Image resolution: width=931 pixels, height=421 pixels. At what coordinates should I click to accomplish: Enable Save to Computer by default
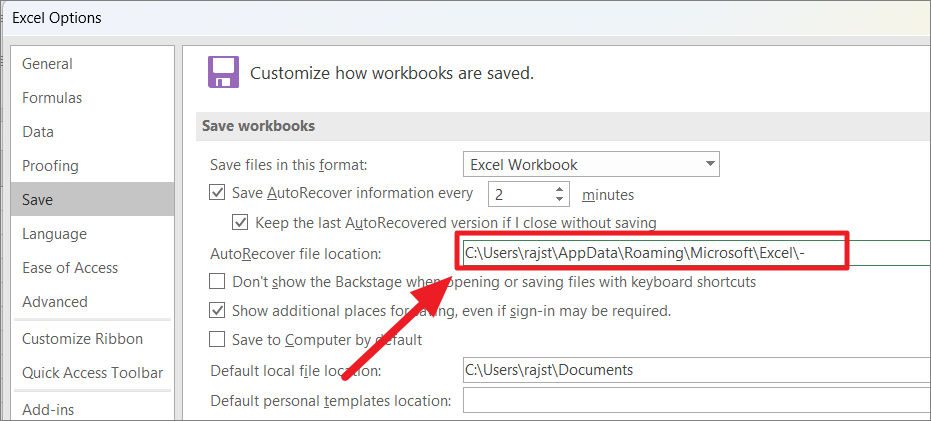[x=217, y=340]
